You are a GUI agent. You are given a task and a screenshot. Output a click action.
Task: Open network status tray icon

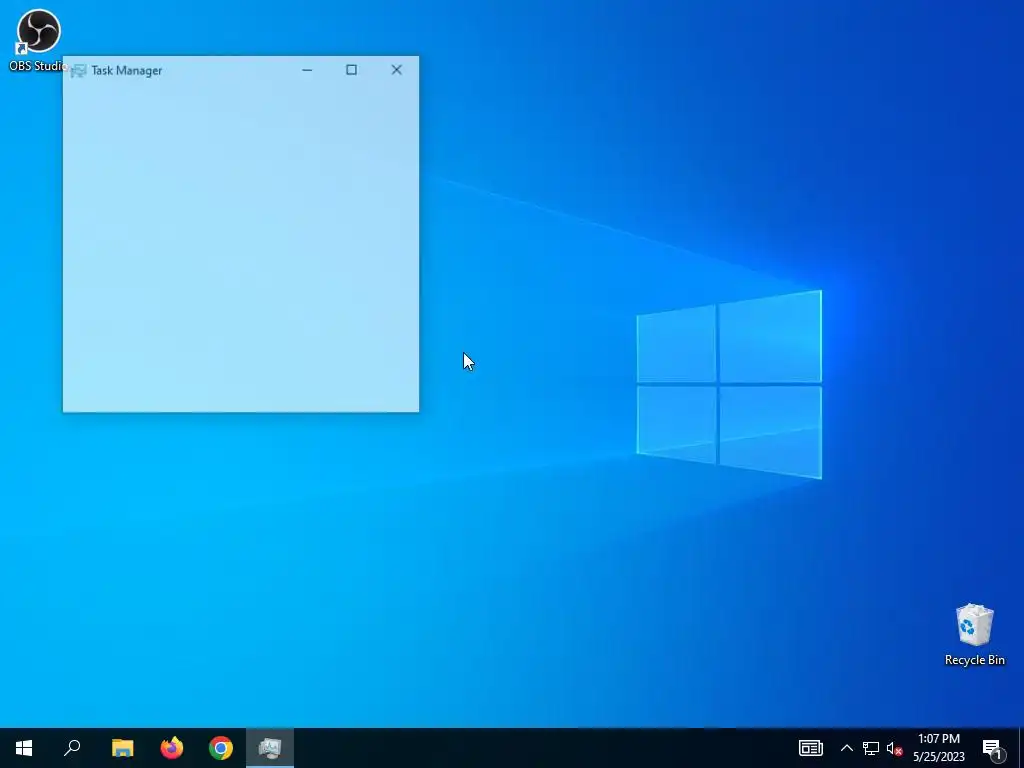click(x=871, y=748)
